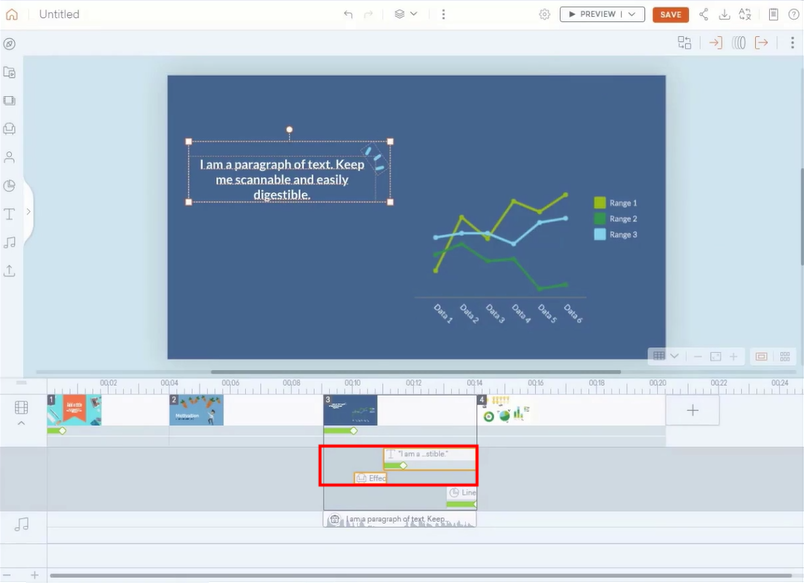The width and height of the screenshot is (804, 583).
Task: Open the translate language tool
Action: pyautogui.click(x=745, y=14)
